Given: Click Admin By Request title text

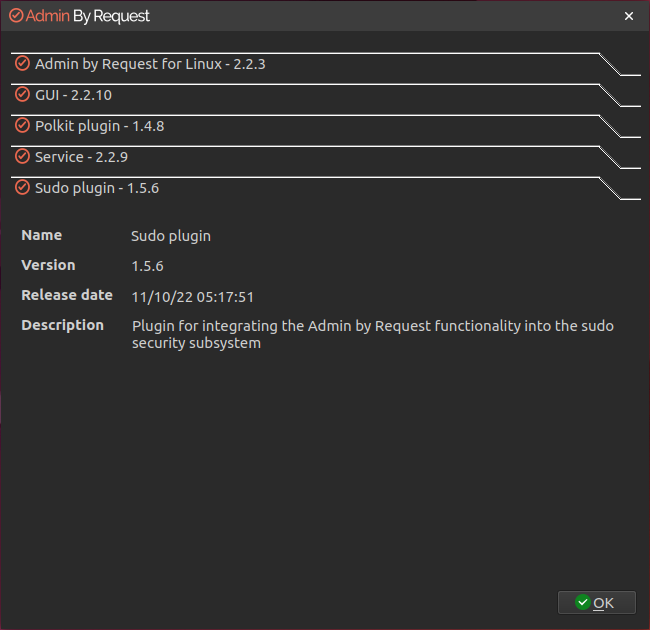Looking at the screenshot, I should tap(87, 16).
